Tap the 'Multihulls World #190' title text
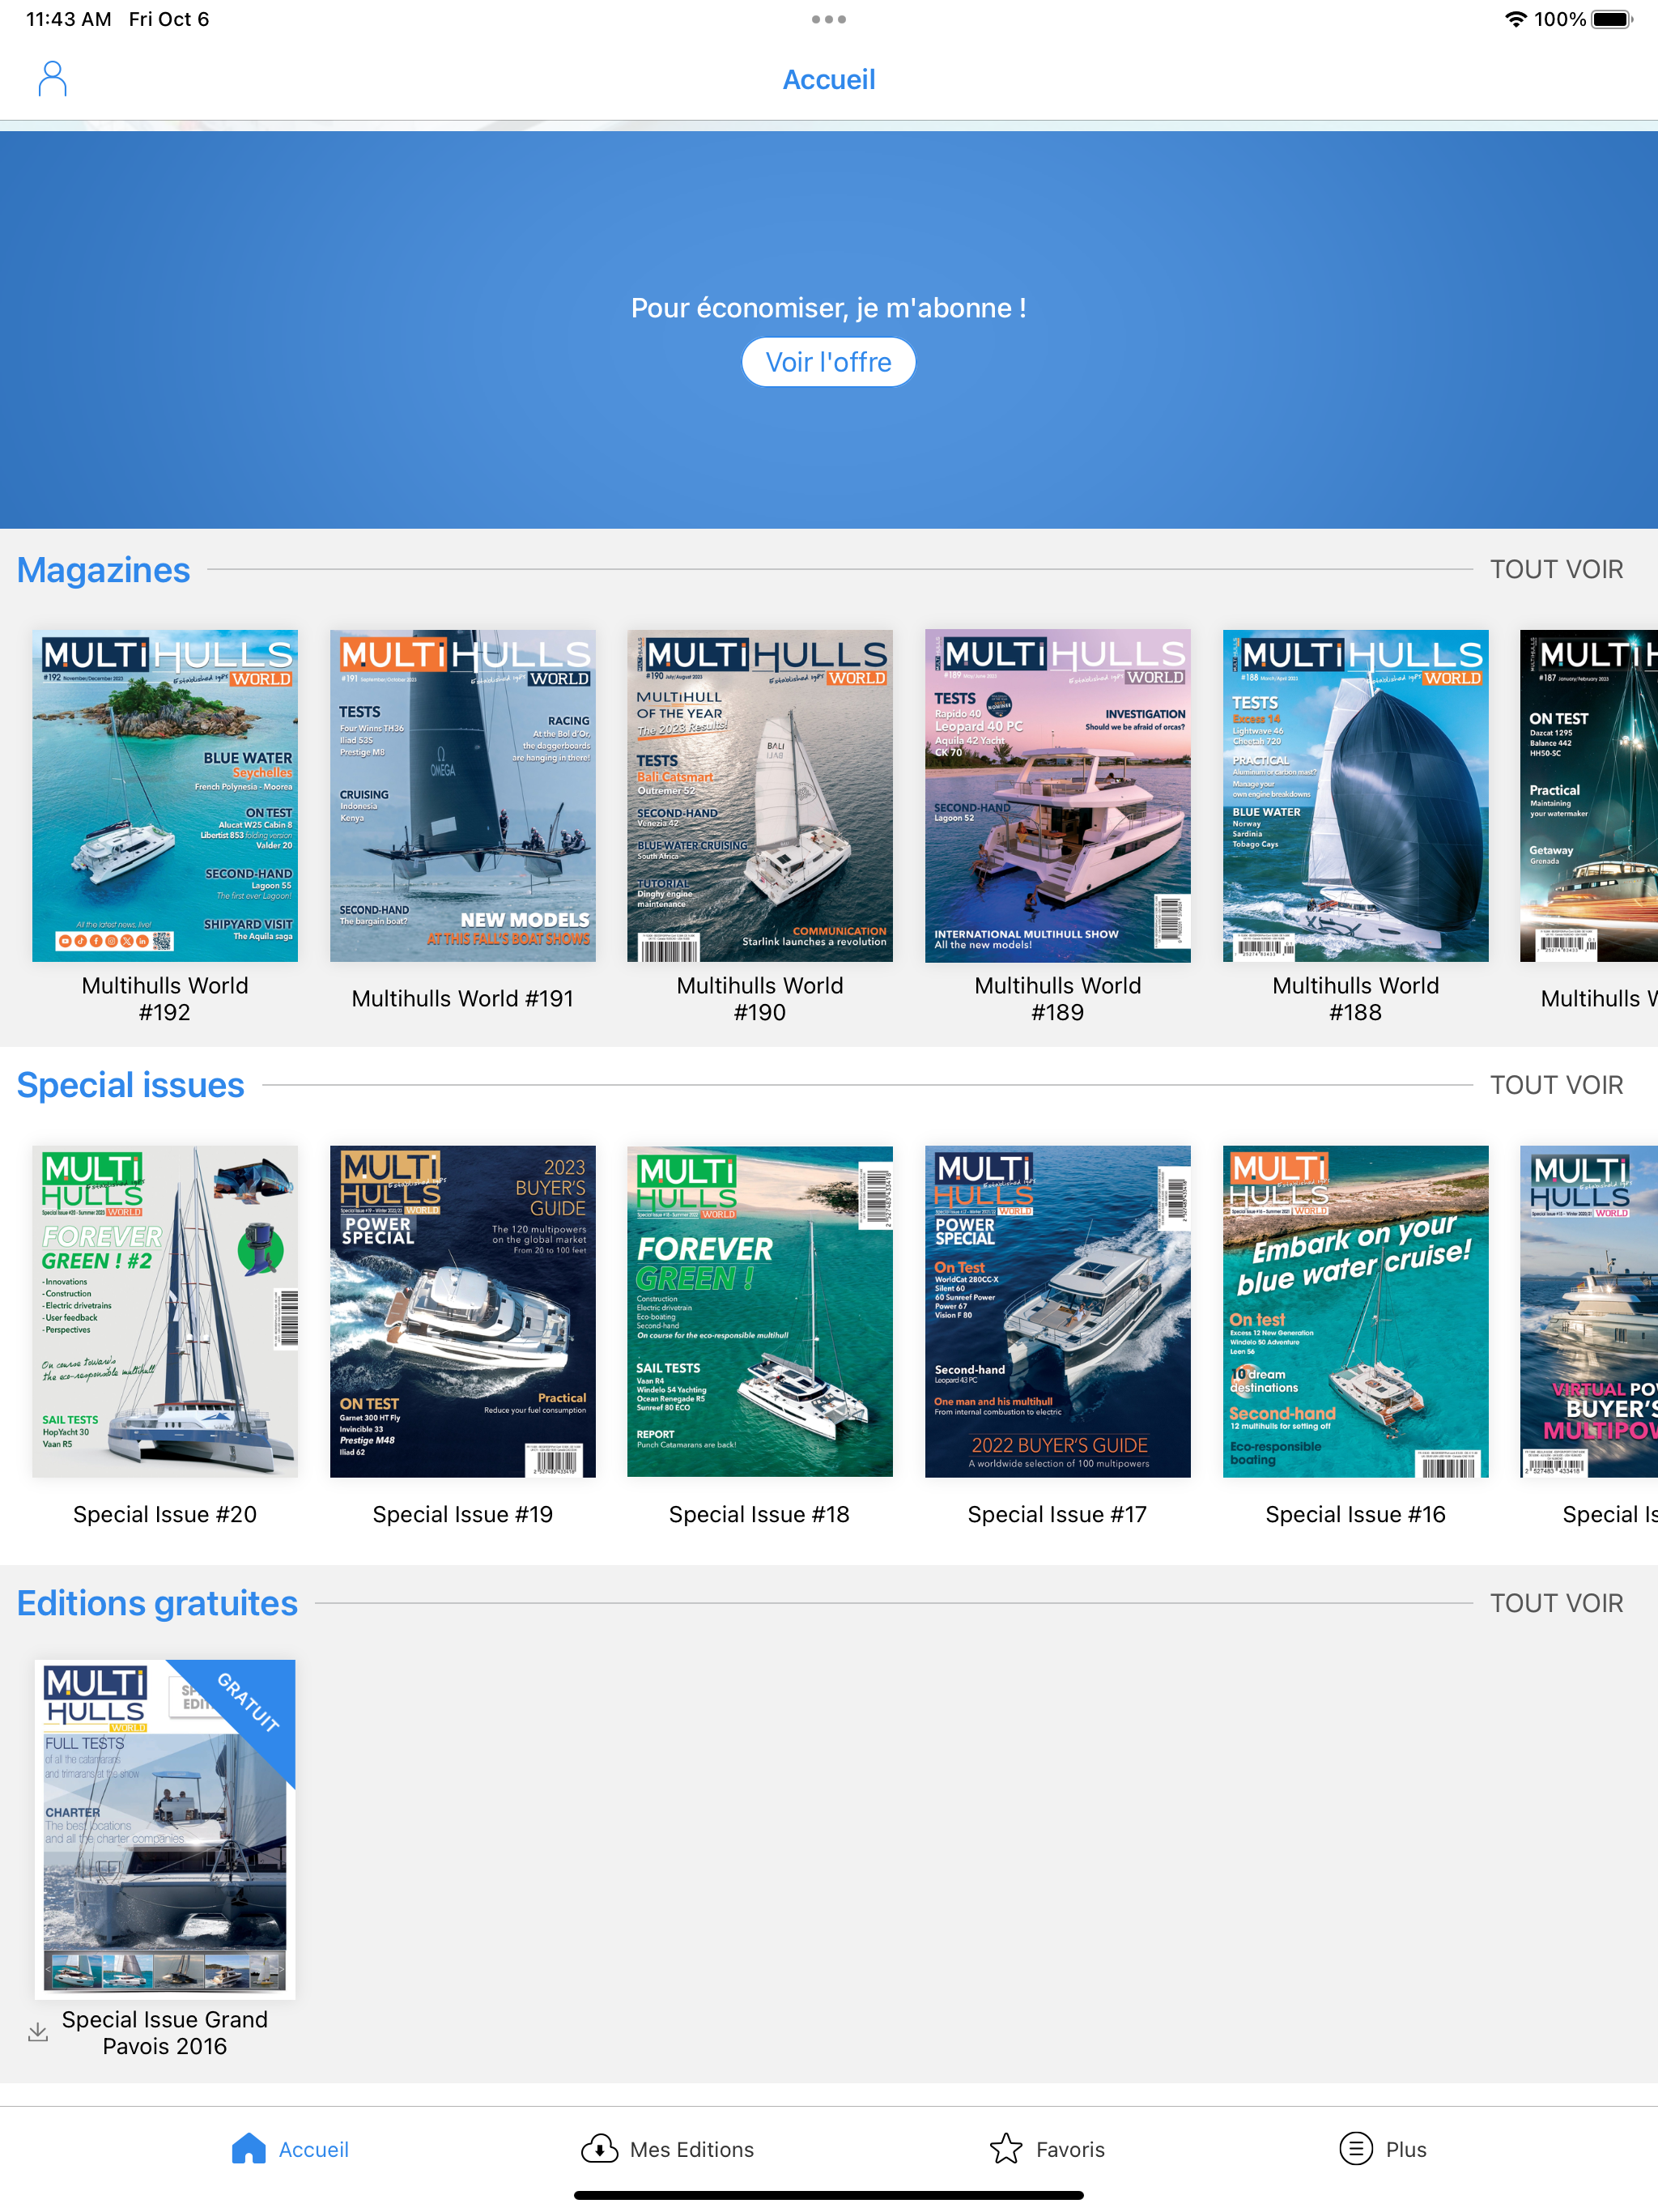This screenshot has height=2212, width=1658. coord(760,999)
